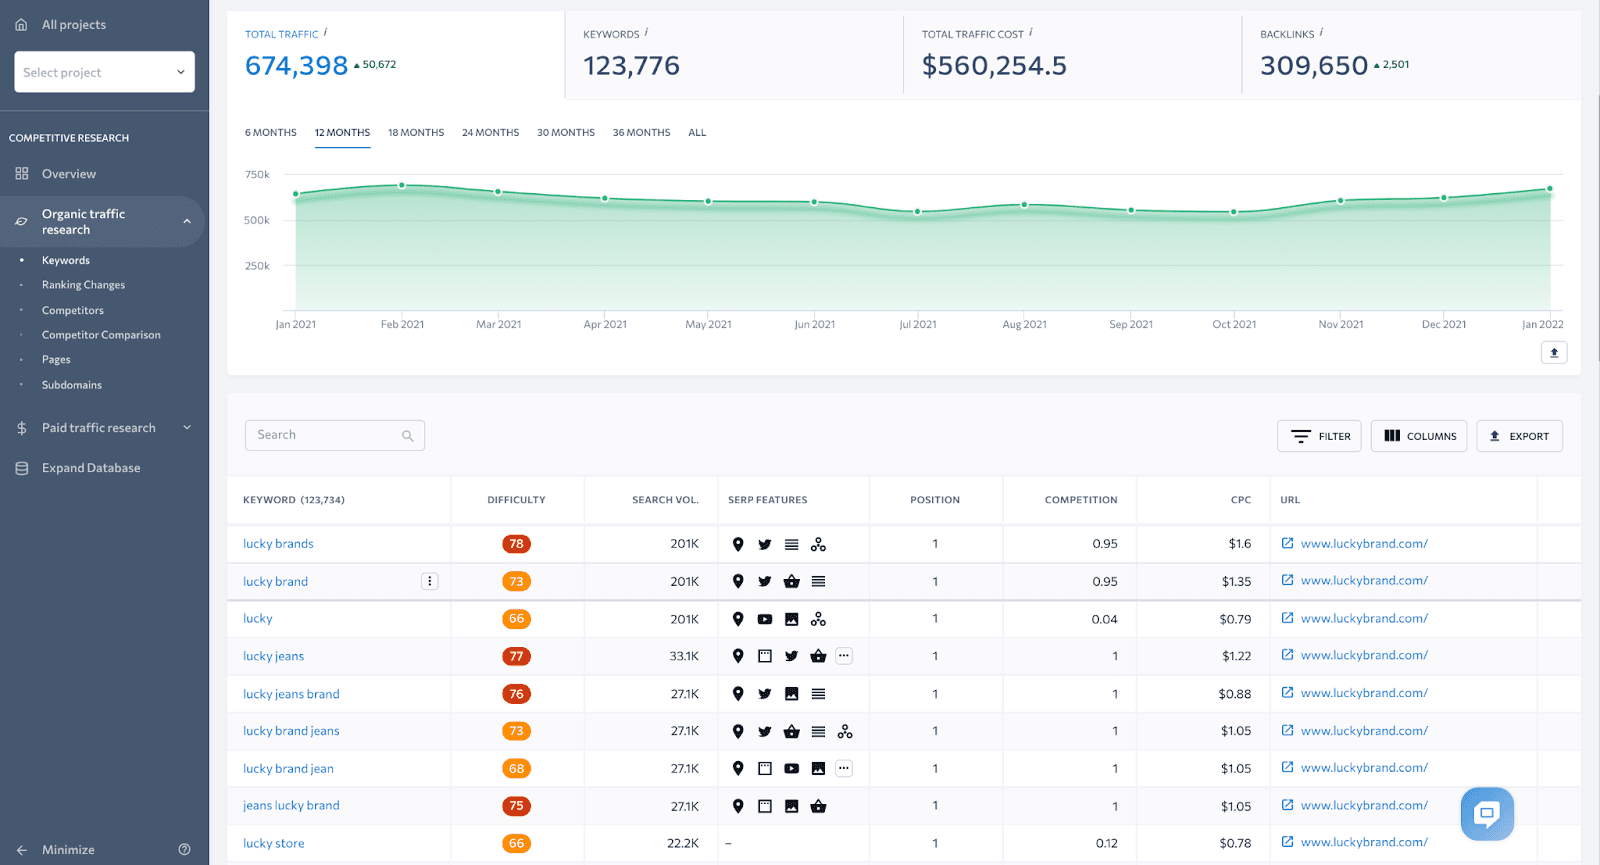Open the lucky jeans keyword link

click(x=273, y=656)
